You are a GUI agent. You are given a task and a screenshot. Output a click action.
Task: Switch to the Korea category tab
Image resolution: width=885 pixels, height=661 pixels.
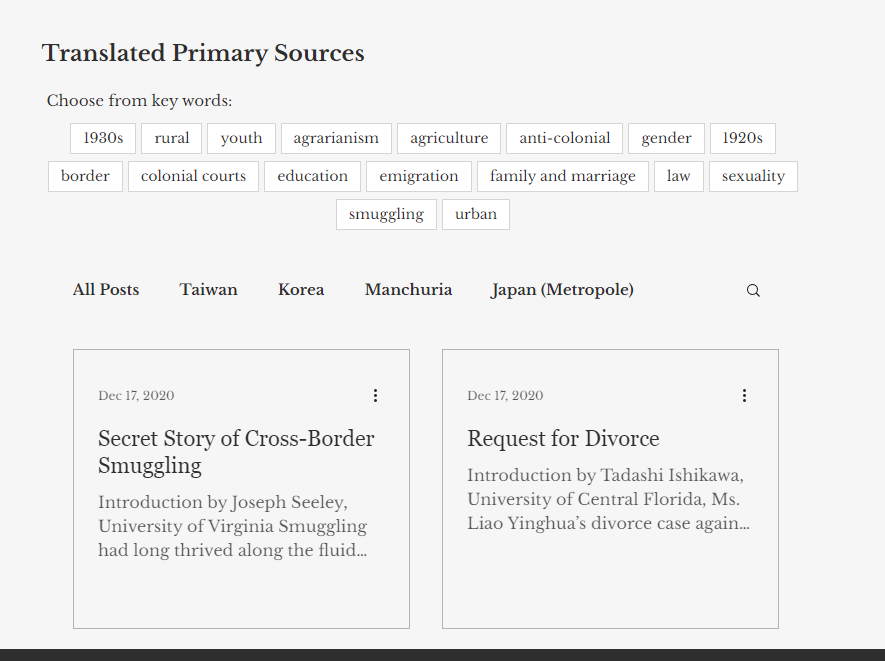point(301,290)
